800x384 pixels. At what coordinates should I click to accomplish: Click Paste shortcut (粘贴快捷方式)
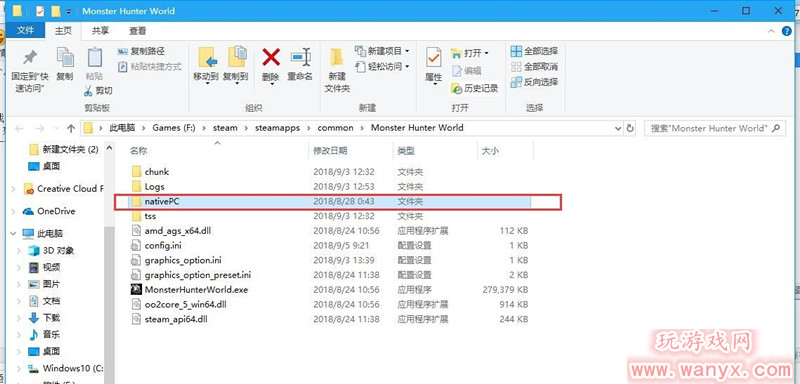pyautogui.click(x=149, y=66)
